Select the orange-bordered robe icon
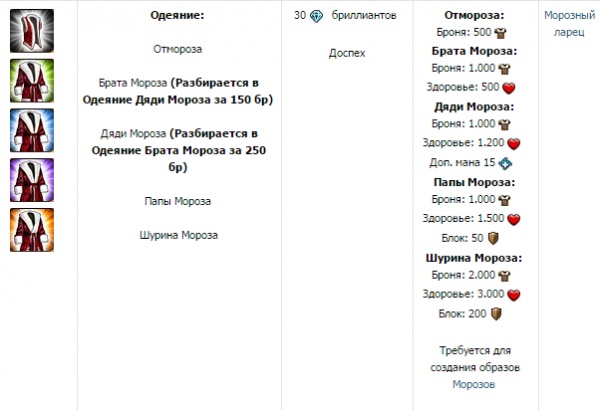 (32, 229)
